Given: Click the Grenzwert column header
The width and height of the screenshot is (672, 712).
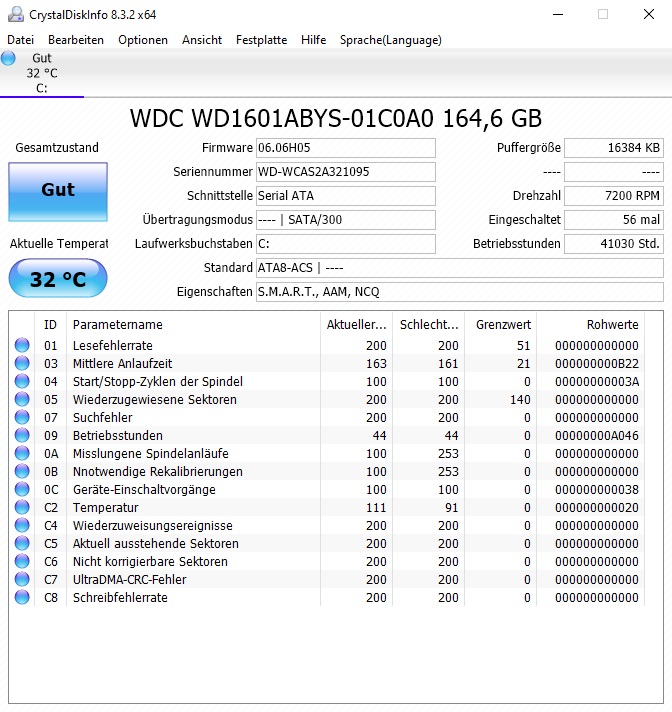Looking at the screenshot, I should point(501,325).
